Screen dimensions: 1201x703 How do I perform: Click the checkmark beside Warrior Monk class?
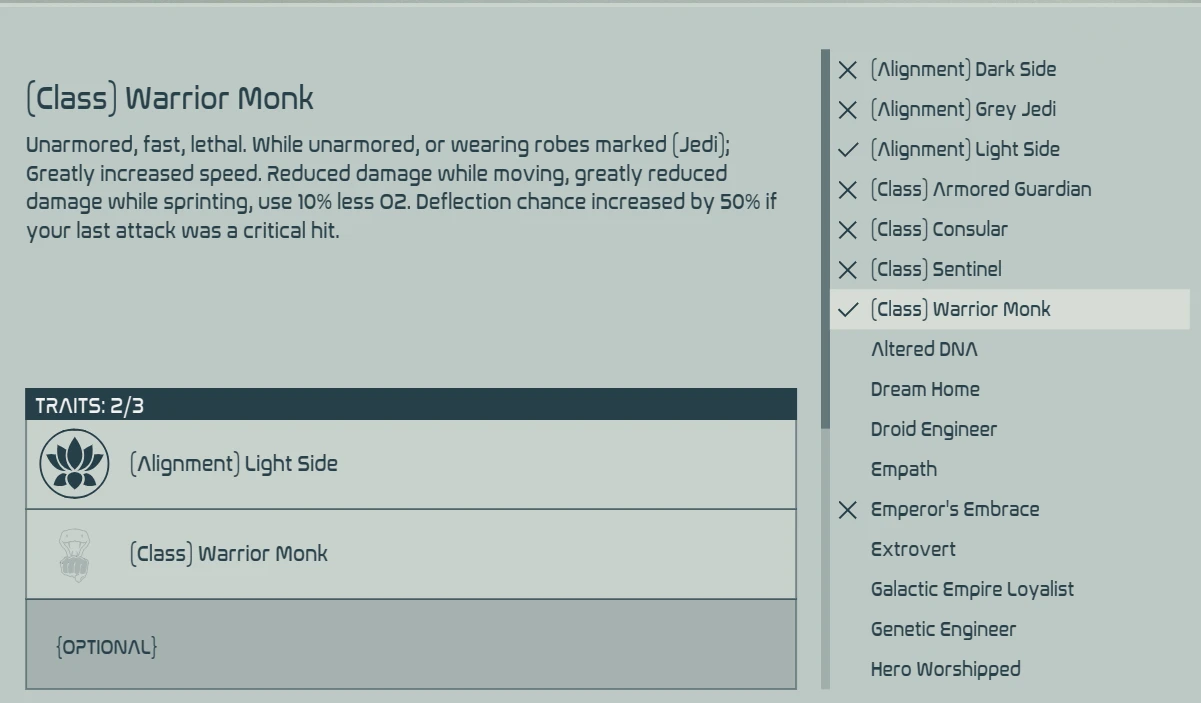(x=848, y=310)
